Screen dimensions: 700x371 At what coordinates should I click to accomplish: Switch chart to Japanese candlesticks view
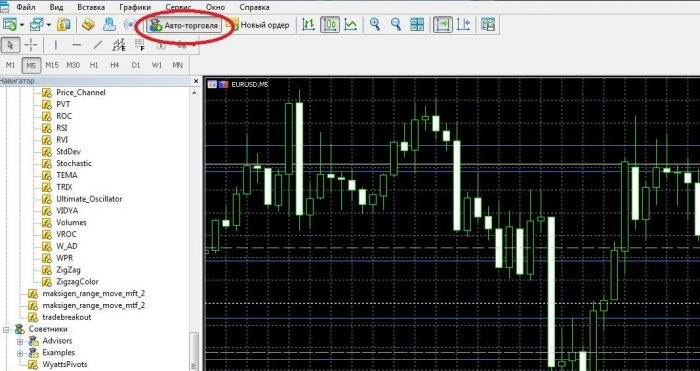pos(330,25)
